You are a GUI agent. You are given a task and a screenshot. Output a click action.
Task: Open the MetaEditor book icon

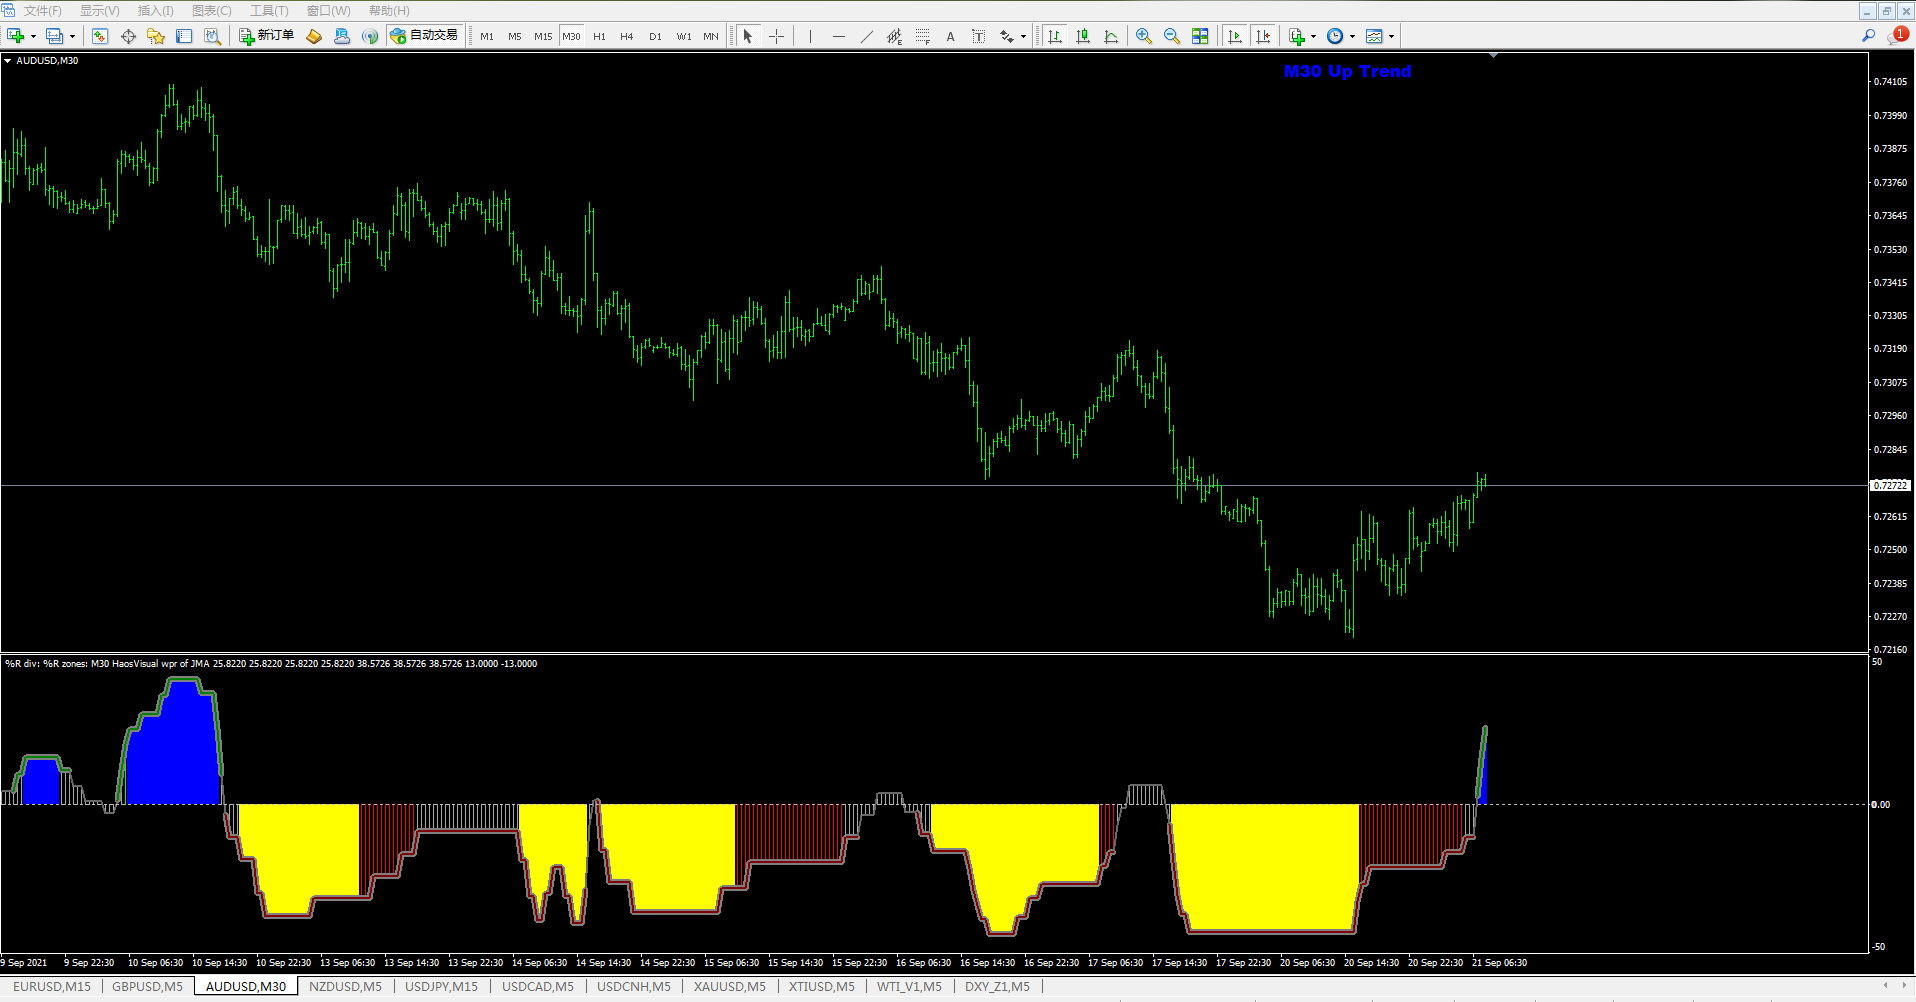click(314, 36)
